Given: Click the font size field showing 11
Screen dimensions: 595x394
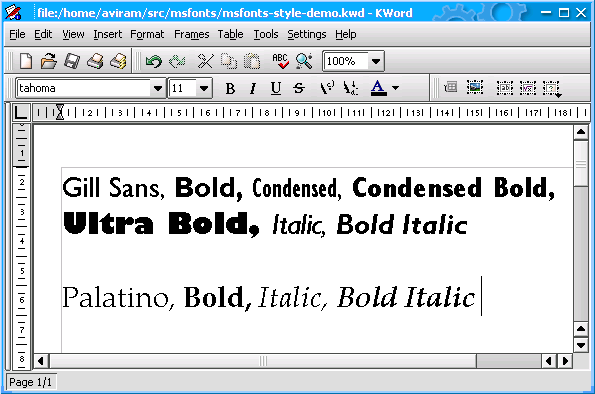Looking at the screenshot, I should (183, 88).
